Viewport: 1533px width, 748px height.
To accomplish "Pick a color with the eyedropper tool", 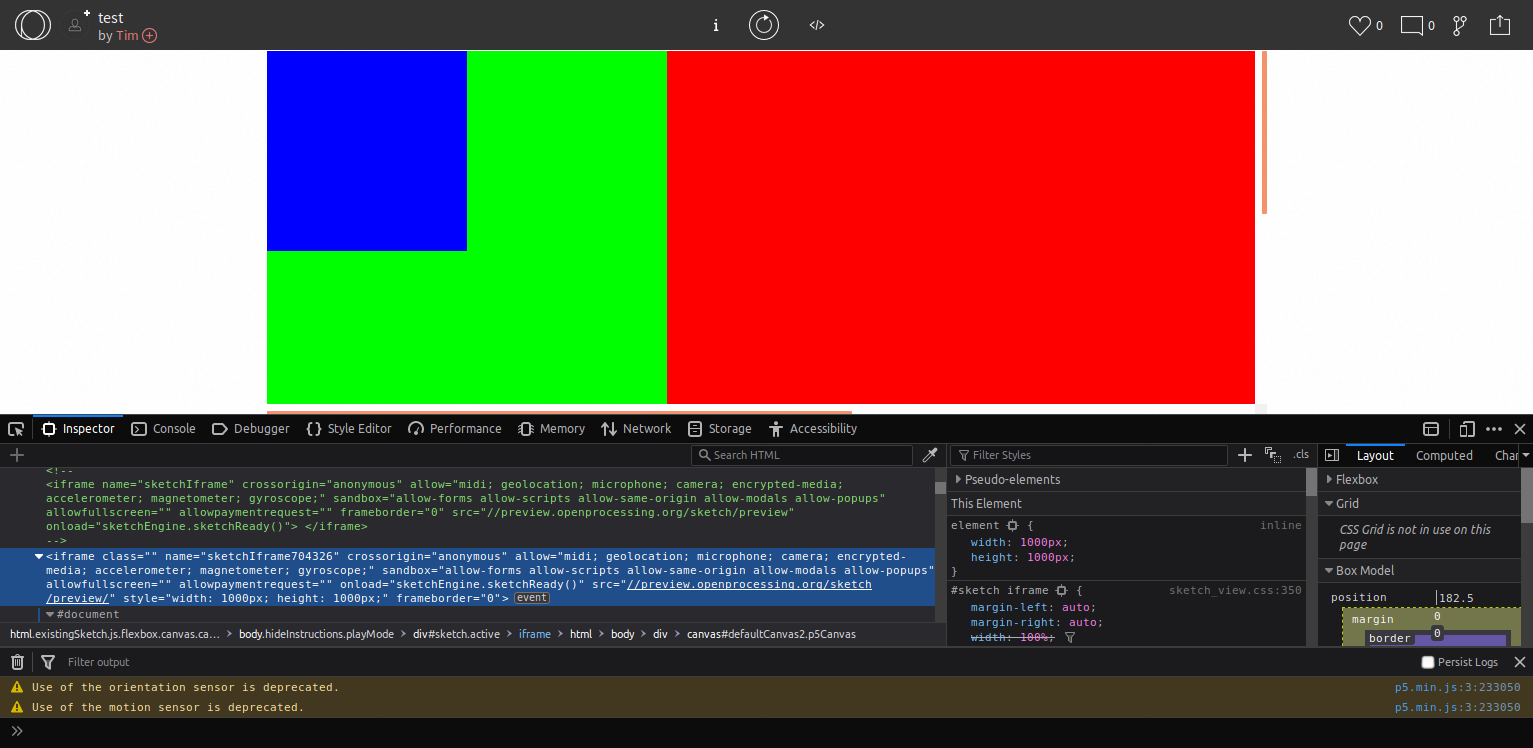I will 930,455.
